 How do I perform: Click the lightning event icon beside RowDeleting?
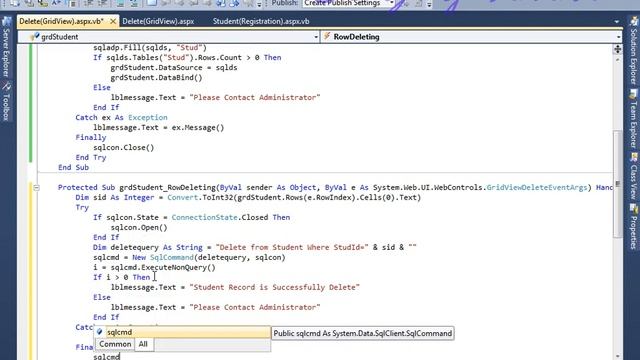tap(327, 36)
